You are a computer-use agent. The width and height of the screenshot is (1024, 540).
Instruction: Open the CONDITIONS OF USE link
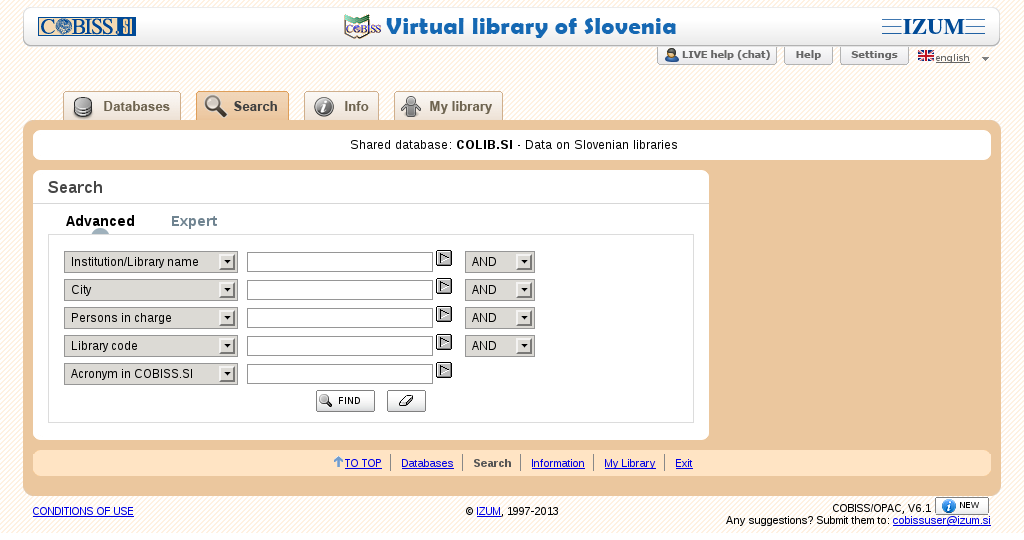83,511
